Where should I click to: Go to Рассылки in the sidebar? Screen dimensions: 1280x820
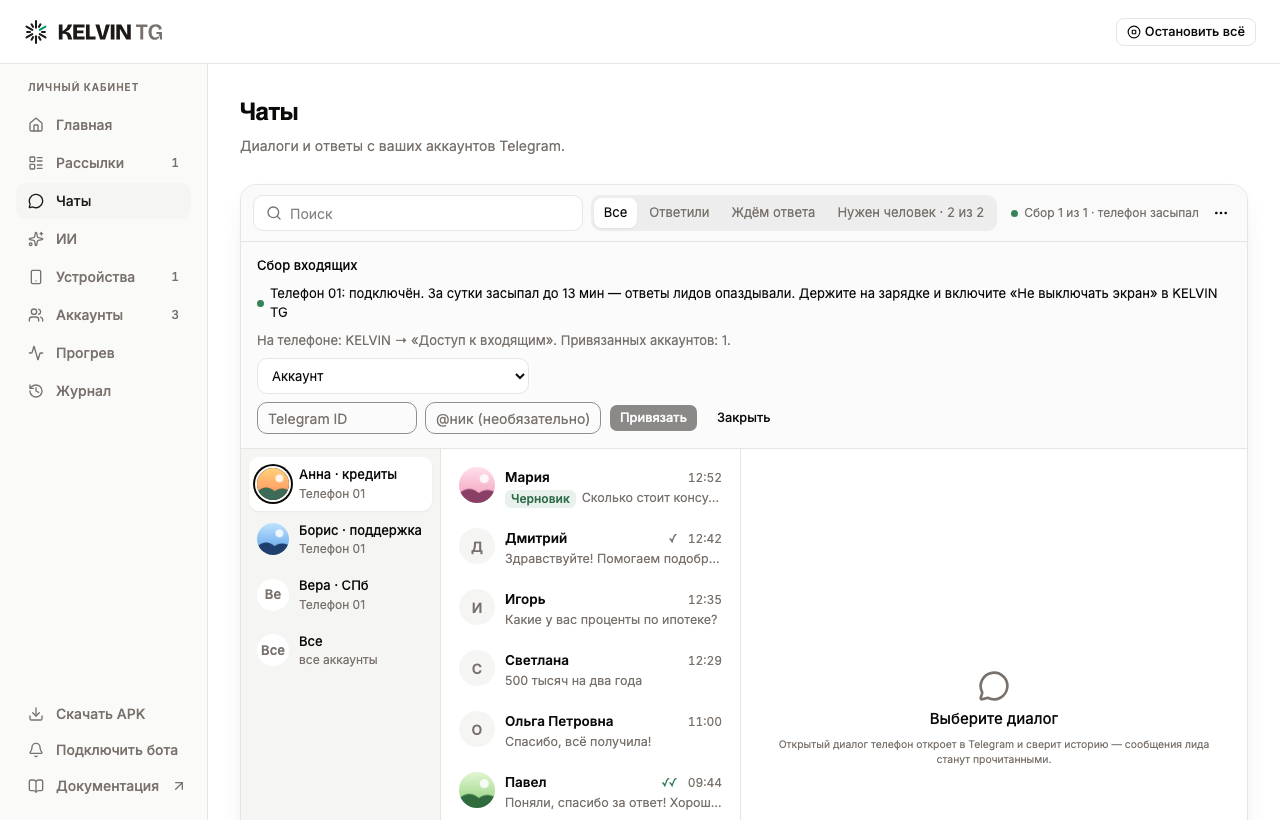104,163
